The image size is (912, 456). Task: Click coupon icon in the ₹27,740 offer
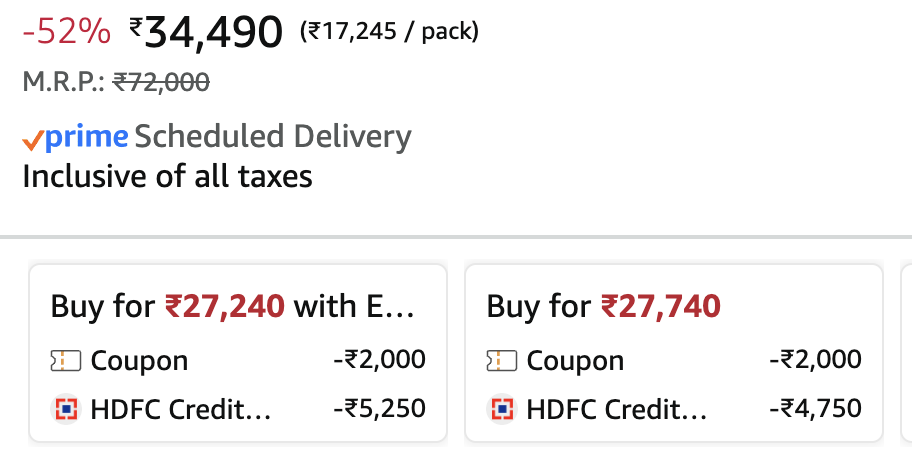[501, 360]
